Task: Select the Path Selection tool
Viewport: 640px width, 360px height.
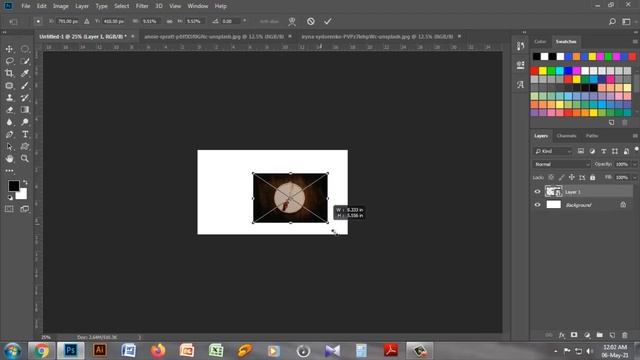Action: [x=9, y=147]
